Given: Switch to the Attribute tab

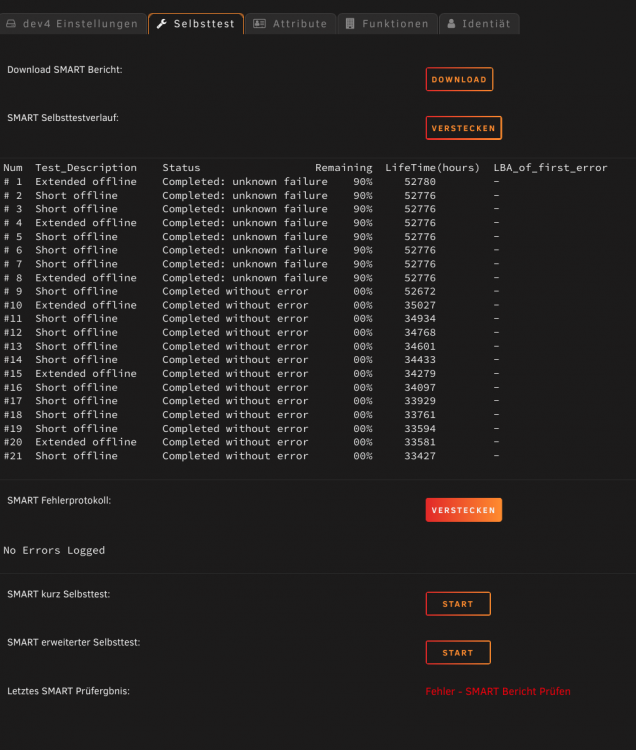Looking at the screenshot, I should 290,24.
